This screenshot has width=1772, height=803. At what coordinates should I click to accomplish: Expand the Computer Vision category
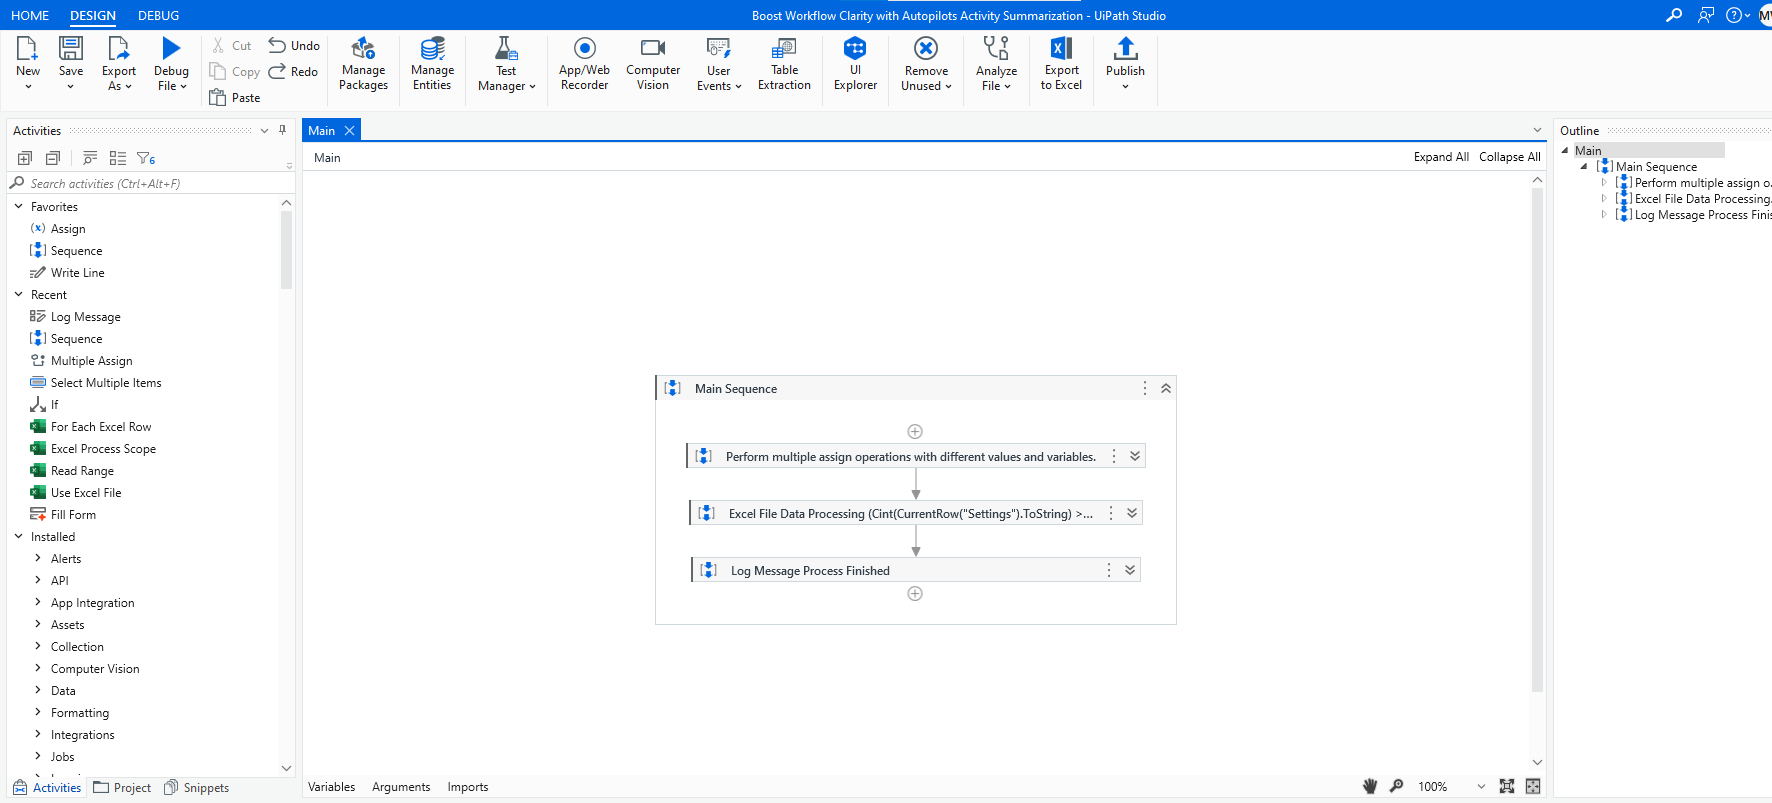(x=38, y=669)
